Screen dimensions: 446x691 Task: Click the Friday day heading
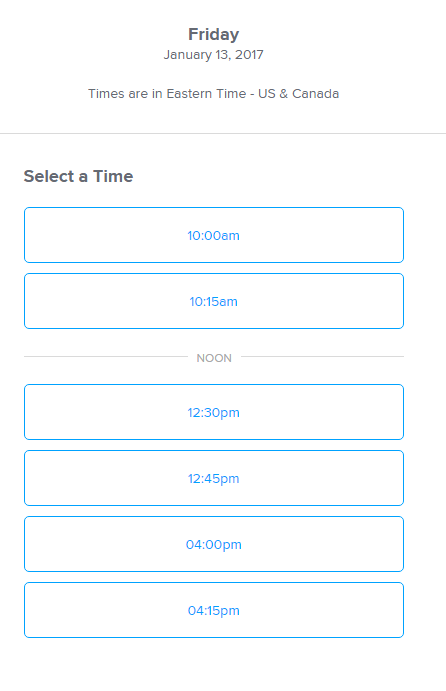[214, 35]
